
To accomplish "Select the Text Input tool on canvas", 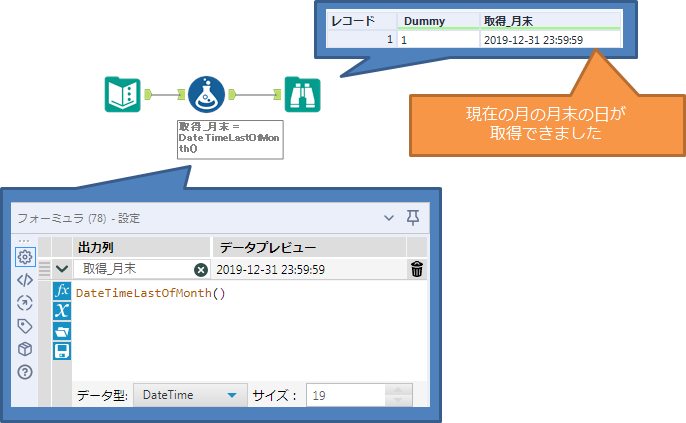I will pyautogui.click(x=122, y=94).
